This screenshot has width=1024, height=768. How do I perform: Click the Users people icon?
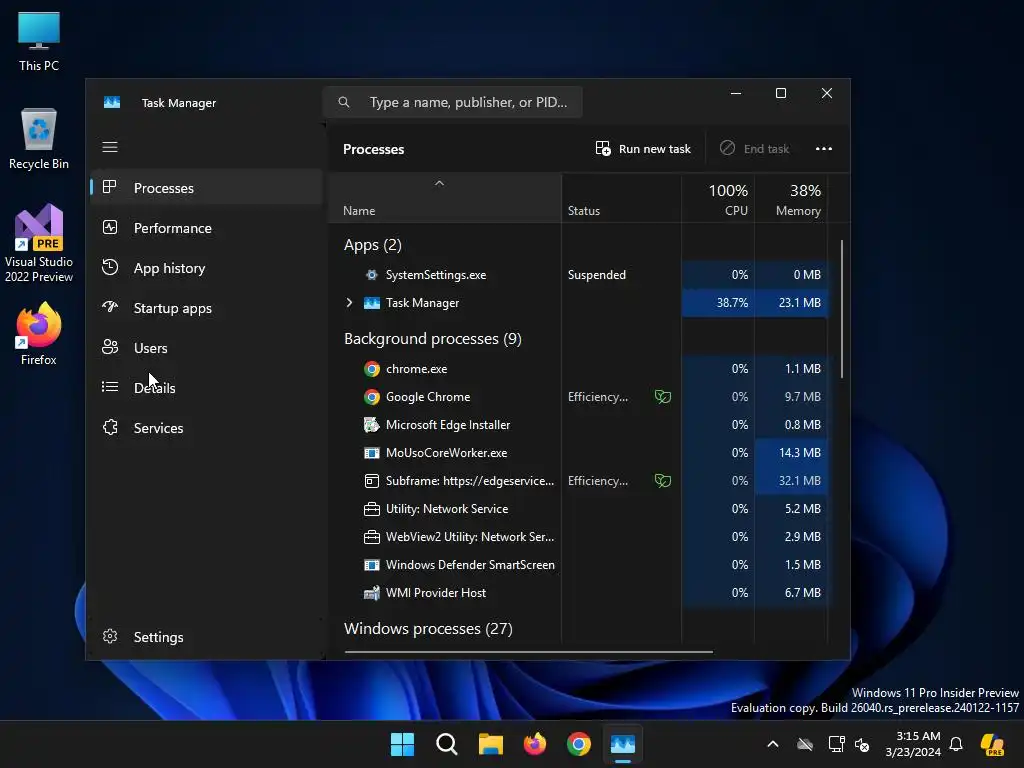point(110,347)
